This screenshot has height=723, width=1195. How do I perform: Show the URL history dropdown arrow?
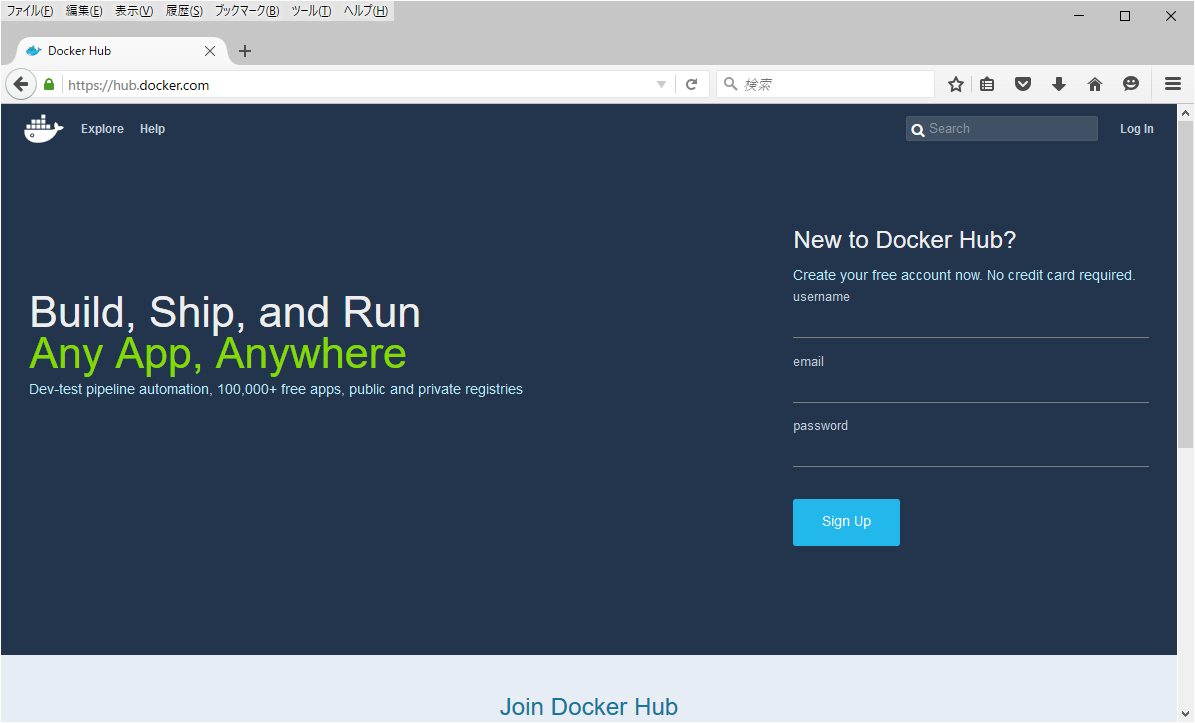click(662, 85)
